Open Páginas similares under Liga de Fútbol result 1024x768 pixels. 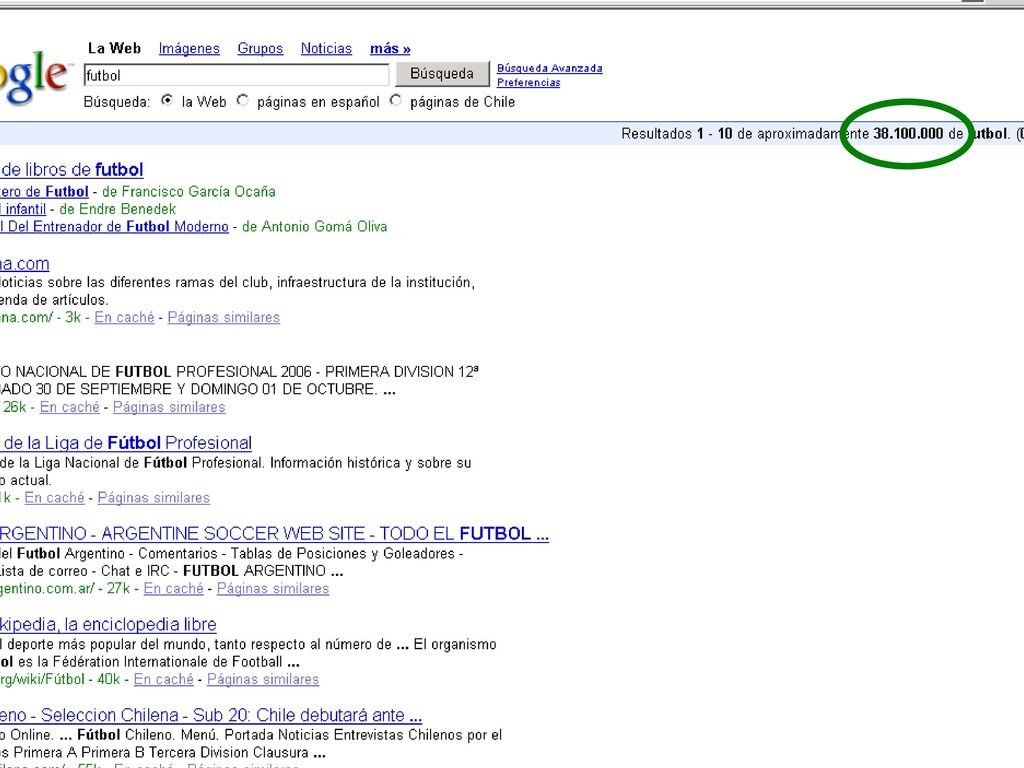tap(153, 498)
